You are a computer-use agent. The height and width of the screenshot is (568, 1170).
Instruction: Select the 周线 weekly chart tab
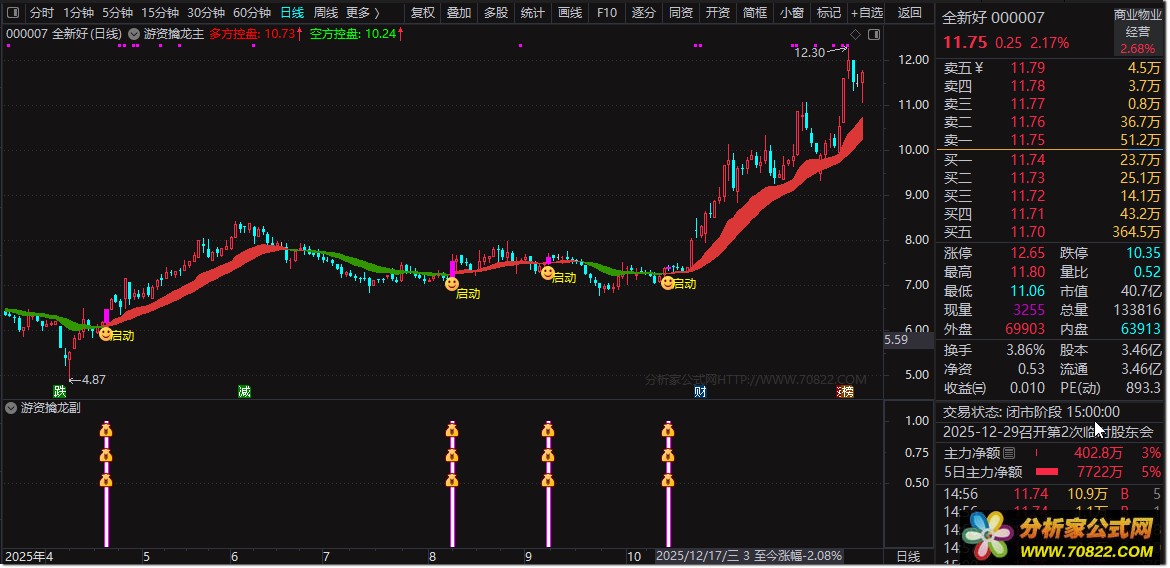click(326, 13)
